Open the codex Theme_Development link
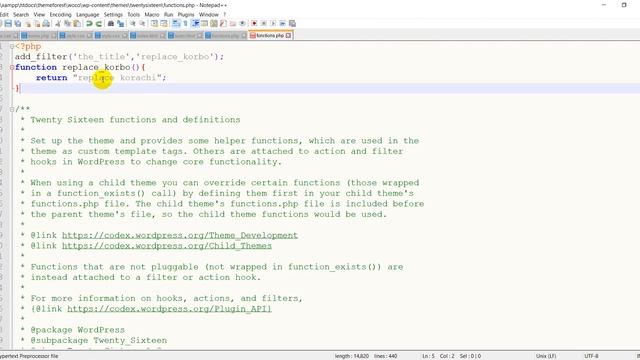640x360 pixels. point(180,236)
